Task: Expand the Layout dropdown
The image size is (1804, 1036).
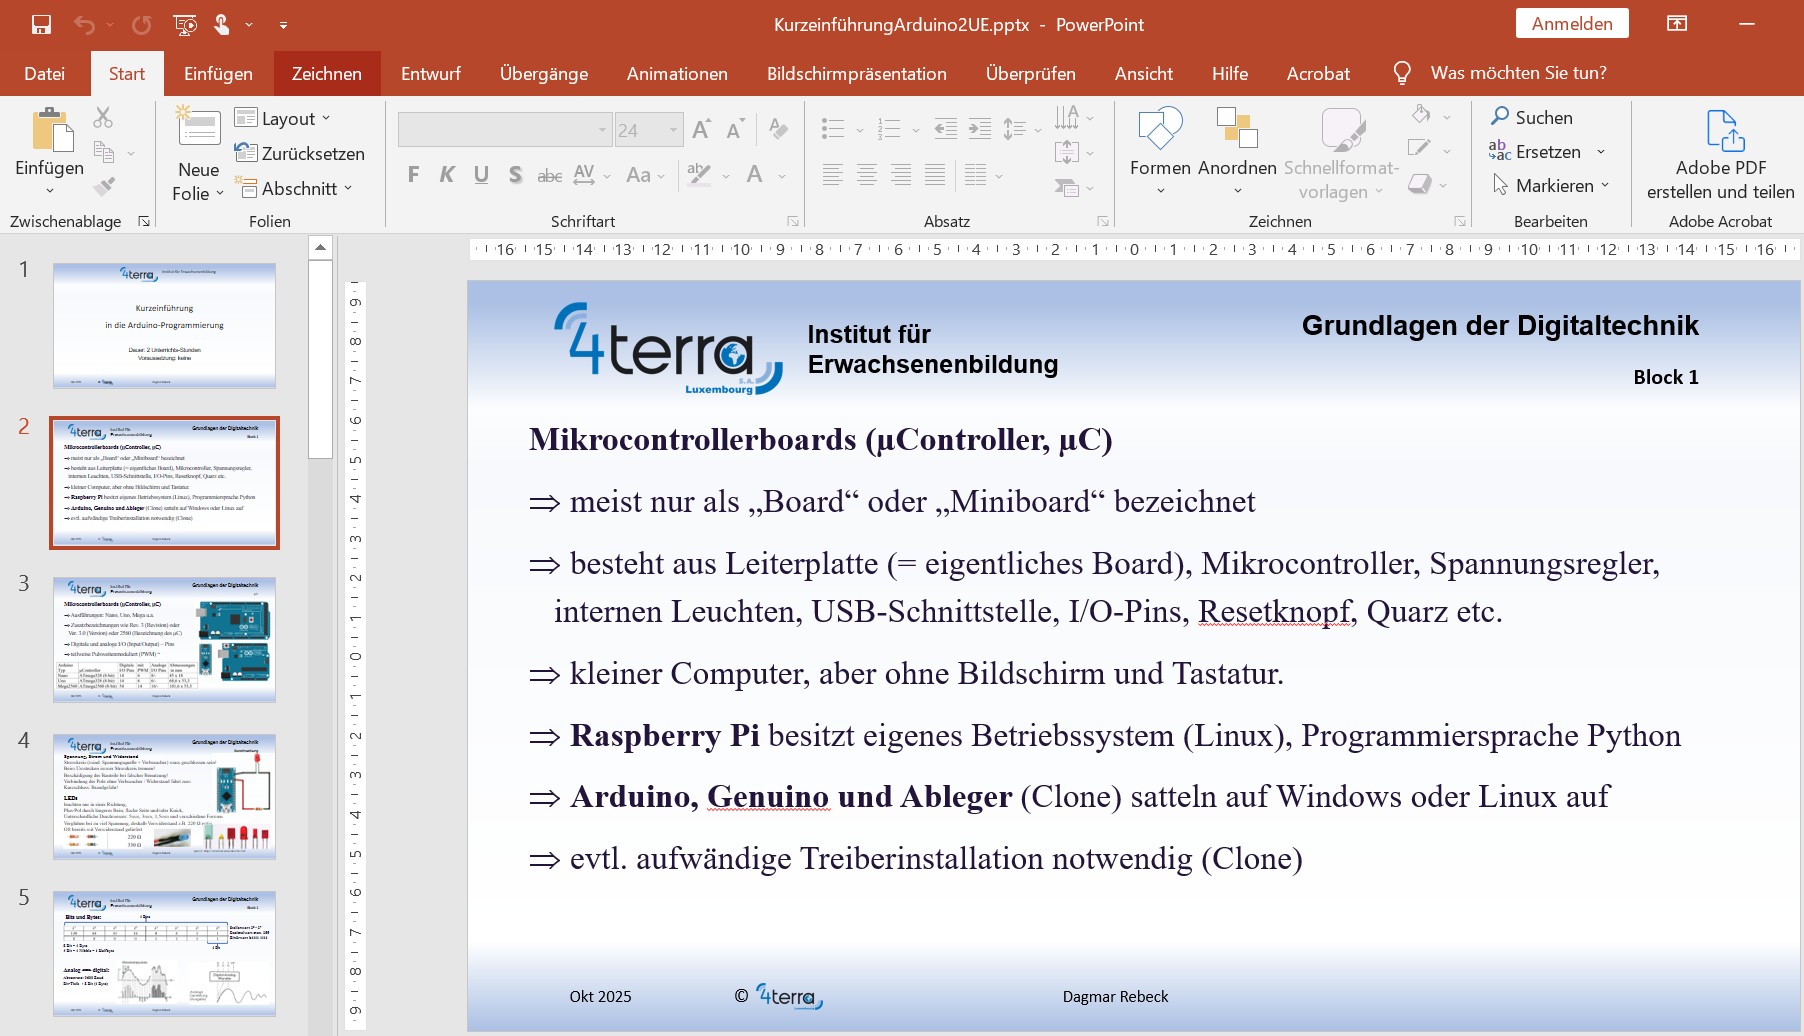Action: (x=283, y=119)
